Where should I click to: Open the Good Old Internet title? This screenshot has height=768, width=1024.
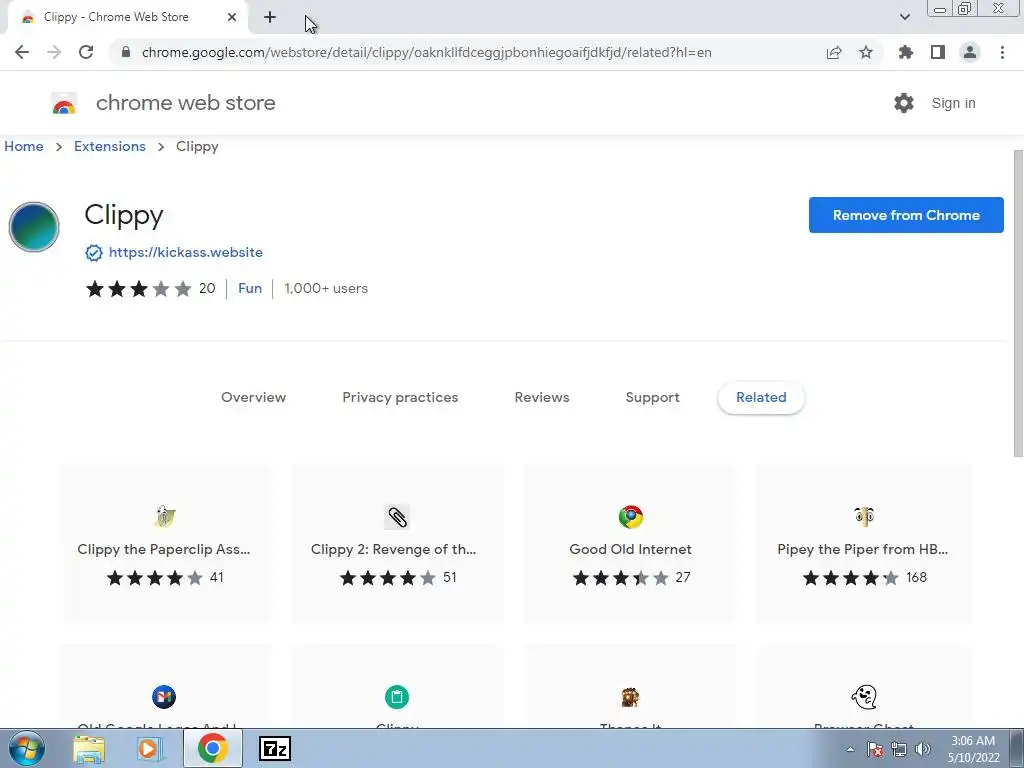pyautogui.click(x=630, y=549)
